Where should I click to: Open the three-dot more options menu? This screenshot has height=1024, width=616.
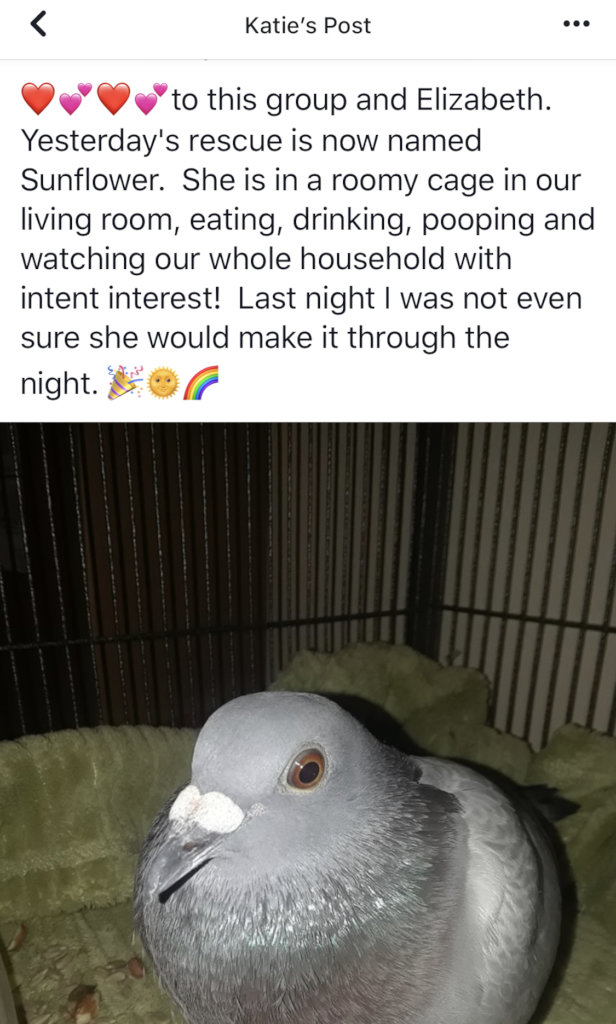pyautogui.click(x=576, y=24)
